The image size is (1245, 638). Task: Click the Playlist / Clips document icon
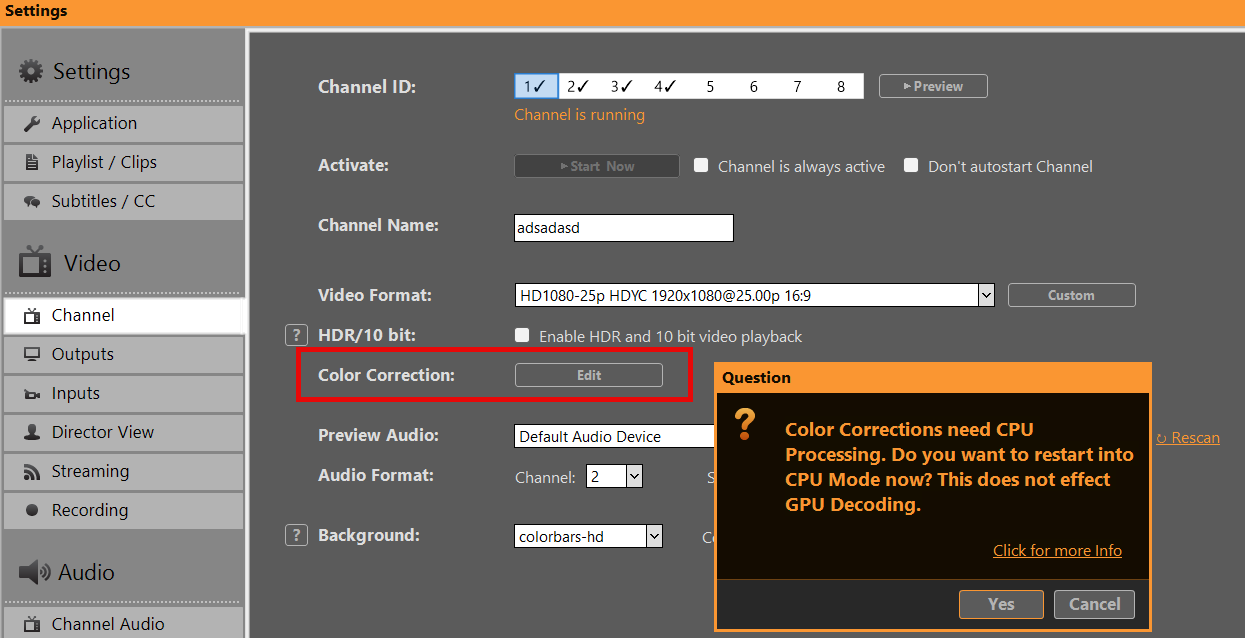(32, 163)
